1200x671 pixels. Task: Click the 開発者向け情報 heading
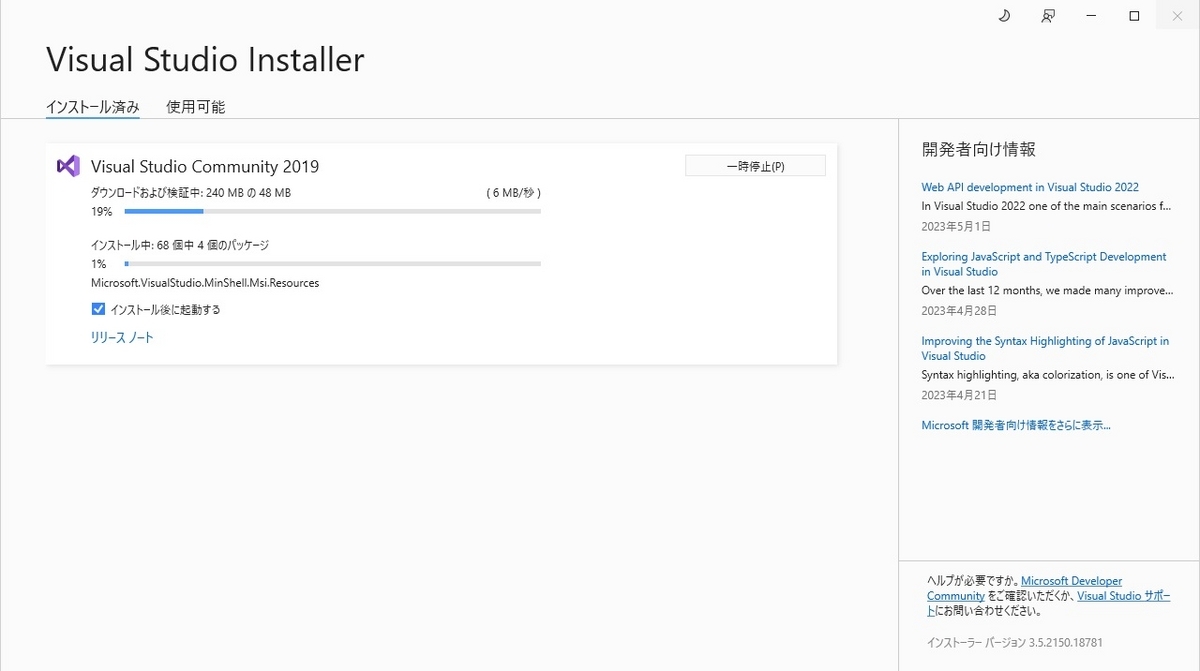click(978, 149)
